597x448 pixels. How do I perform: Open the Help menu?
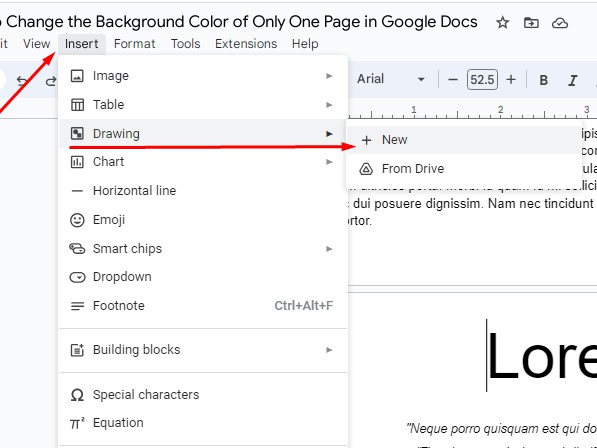[x=305, y=44]
